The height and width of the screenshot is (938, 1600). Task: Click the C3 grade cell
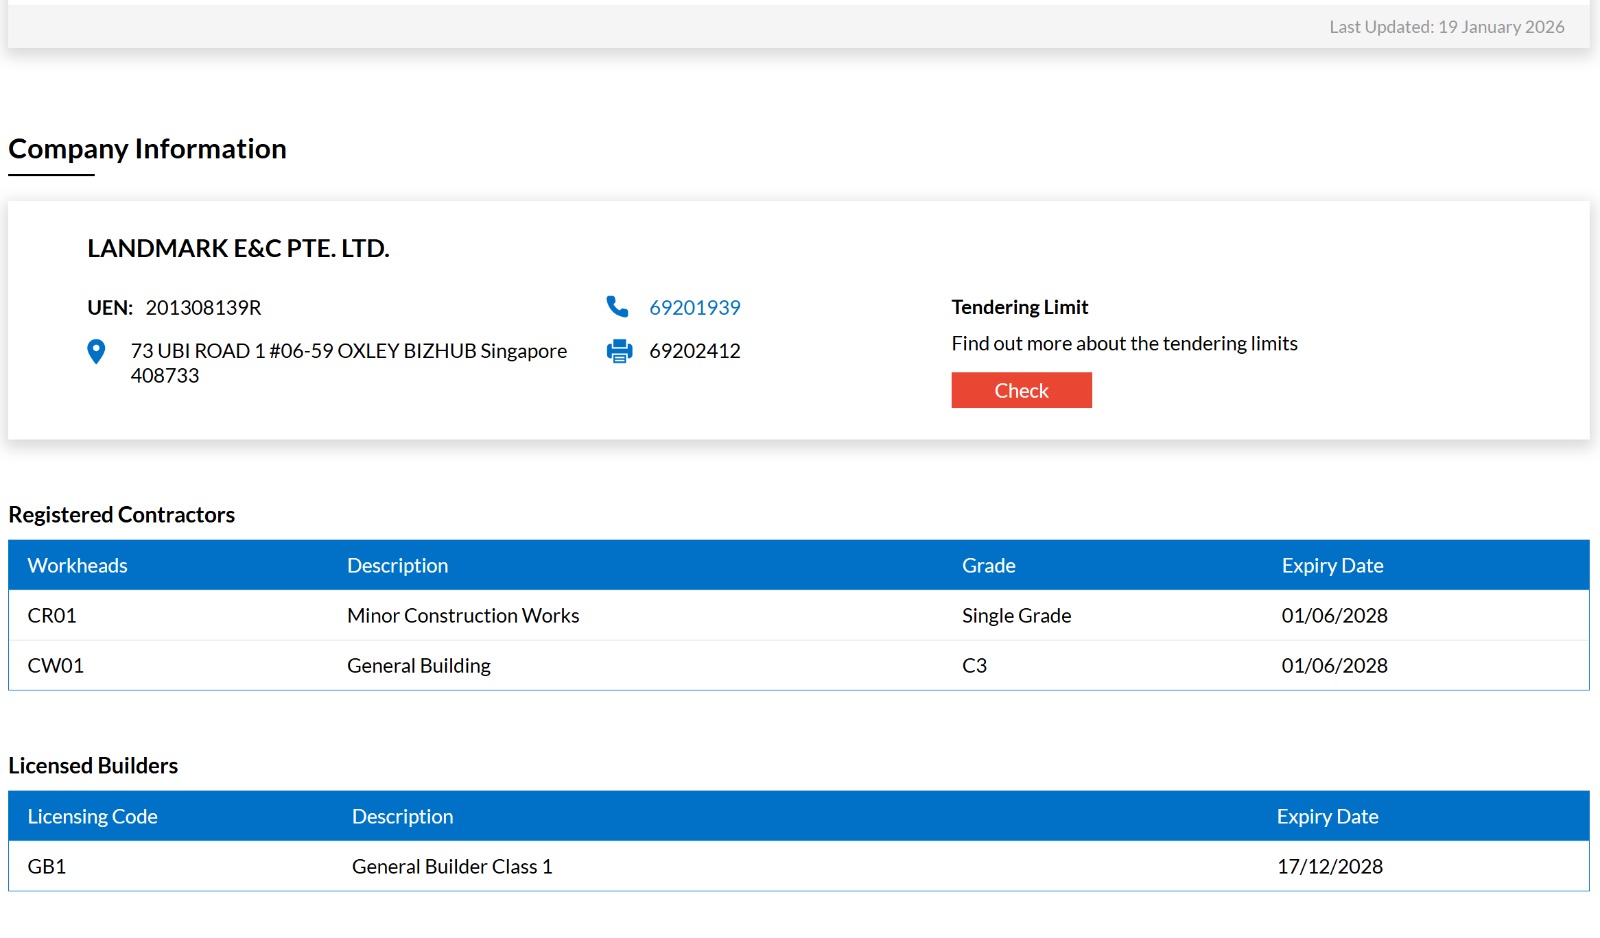[x=974, y=666]
